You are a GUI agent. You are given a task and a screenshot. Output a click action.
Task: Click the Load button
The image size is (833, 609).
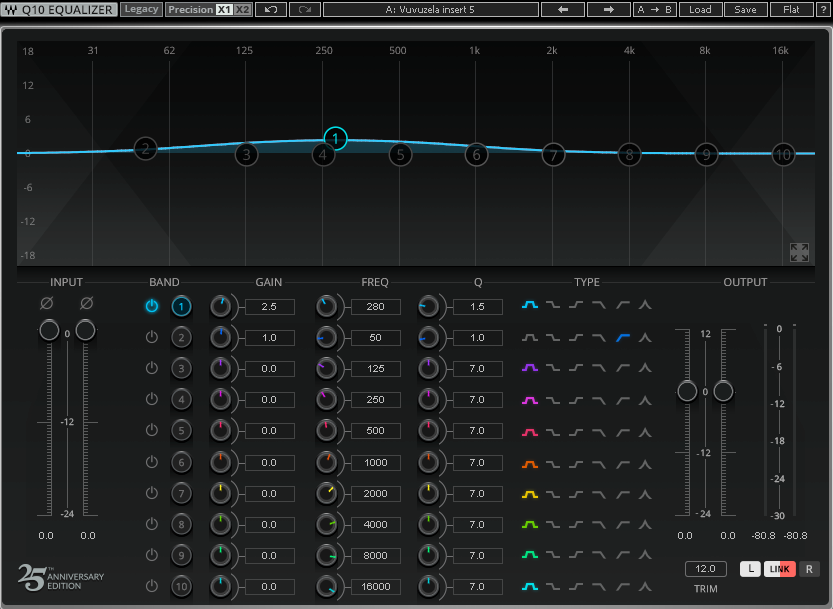point(700,10)
